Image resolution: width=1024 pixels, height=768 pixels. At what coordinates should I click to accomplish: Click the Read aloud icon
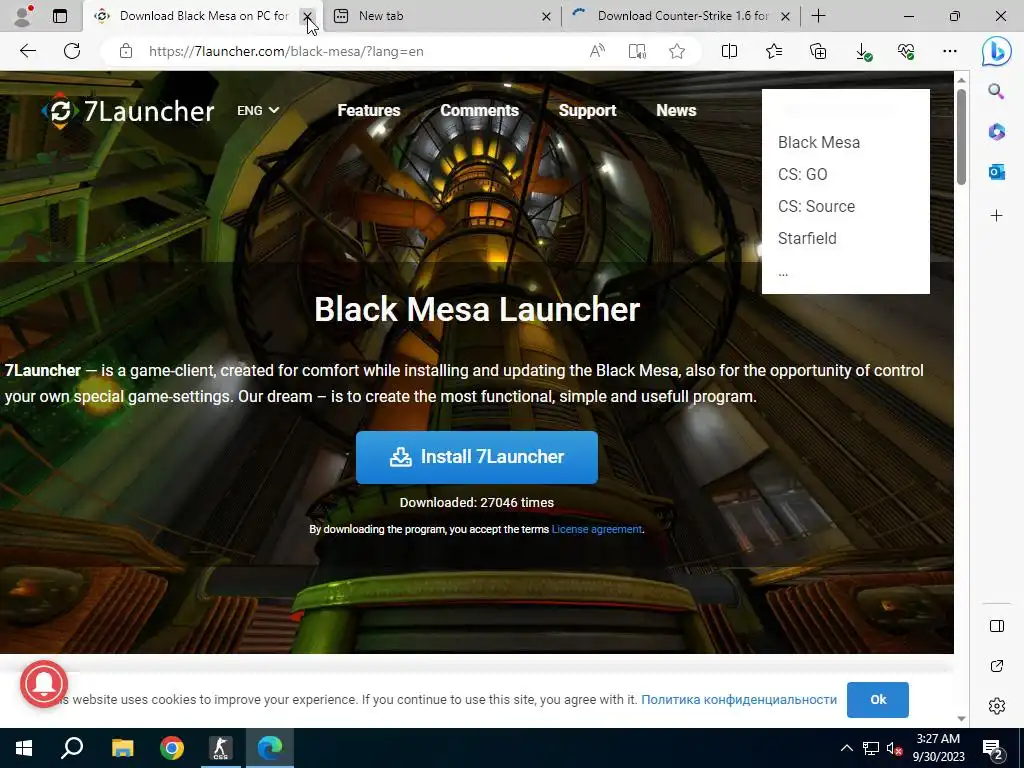(597, 51)
